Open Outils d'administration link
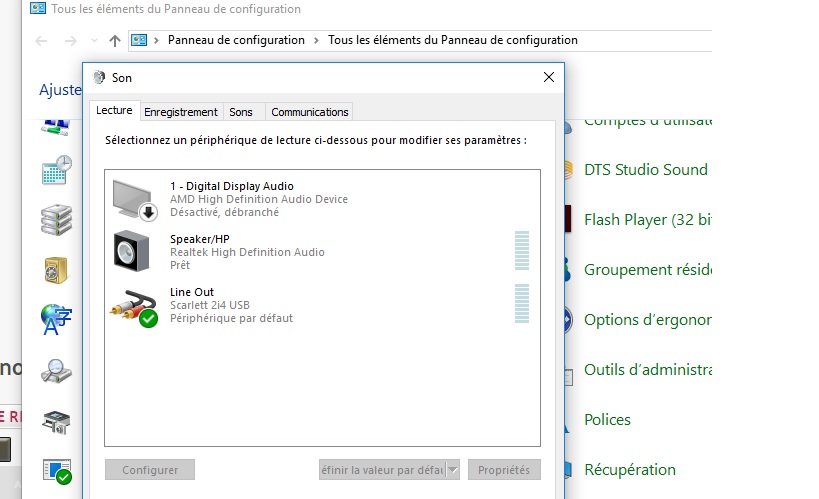 click(x=648, y=370)
